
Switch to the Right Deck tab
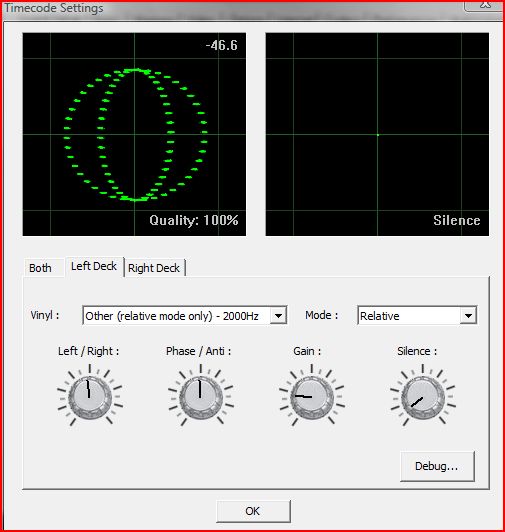[x=154, y=268]
